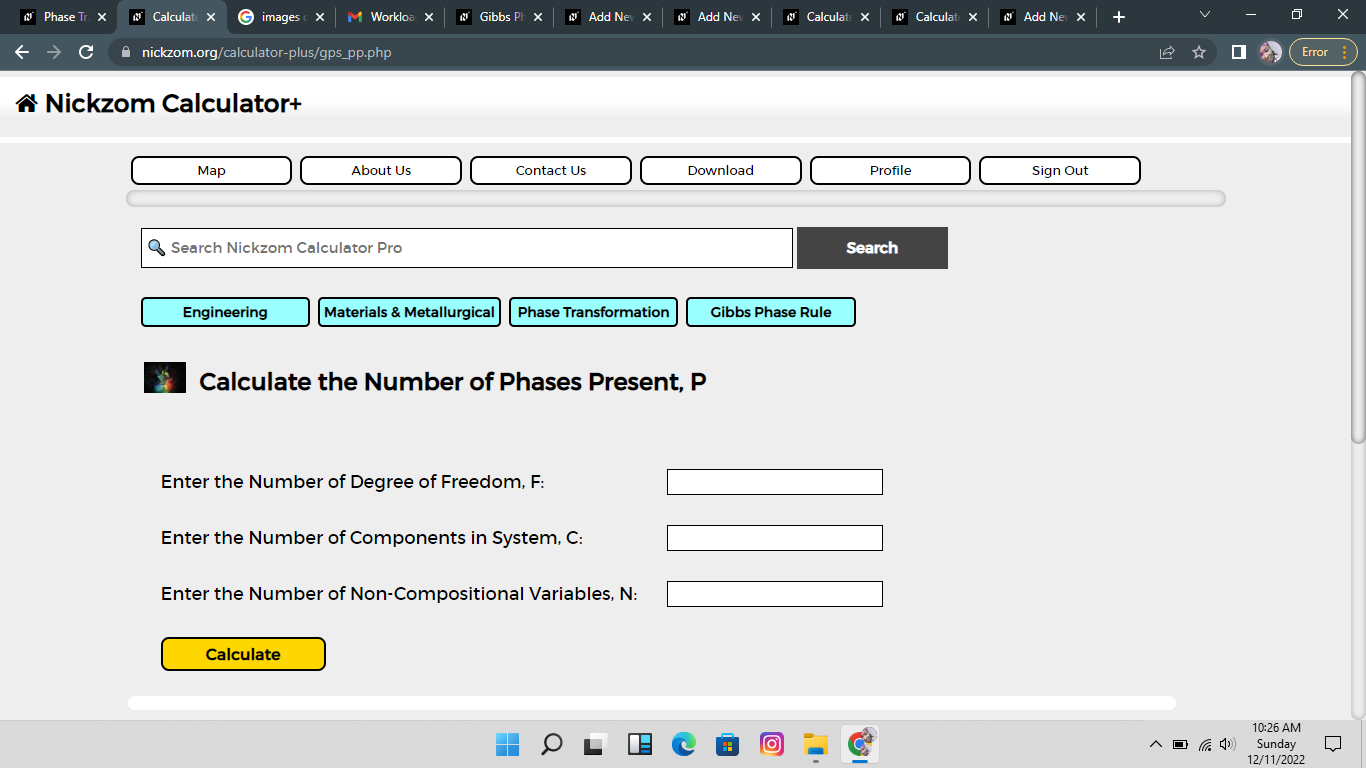This screenshot has width=1366, height=768.
Task: Focus the Non-Compositional Variables, N input
Action: (775, 594)
